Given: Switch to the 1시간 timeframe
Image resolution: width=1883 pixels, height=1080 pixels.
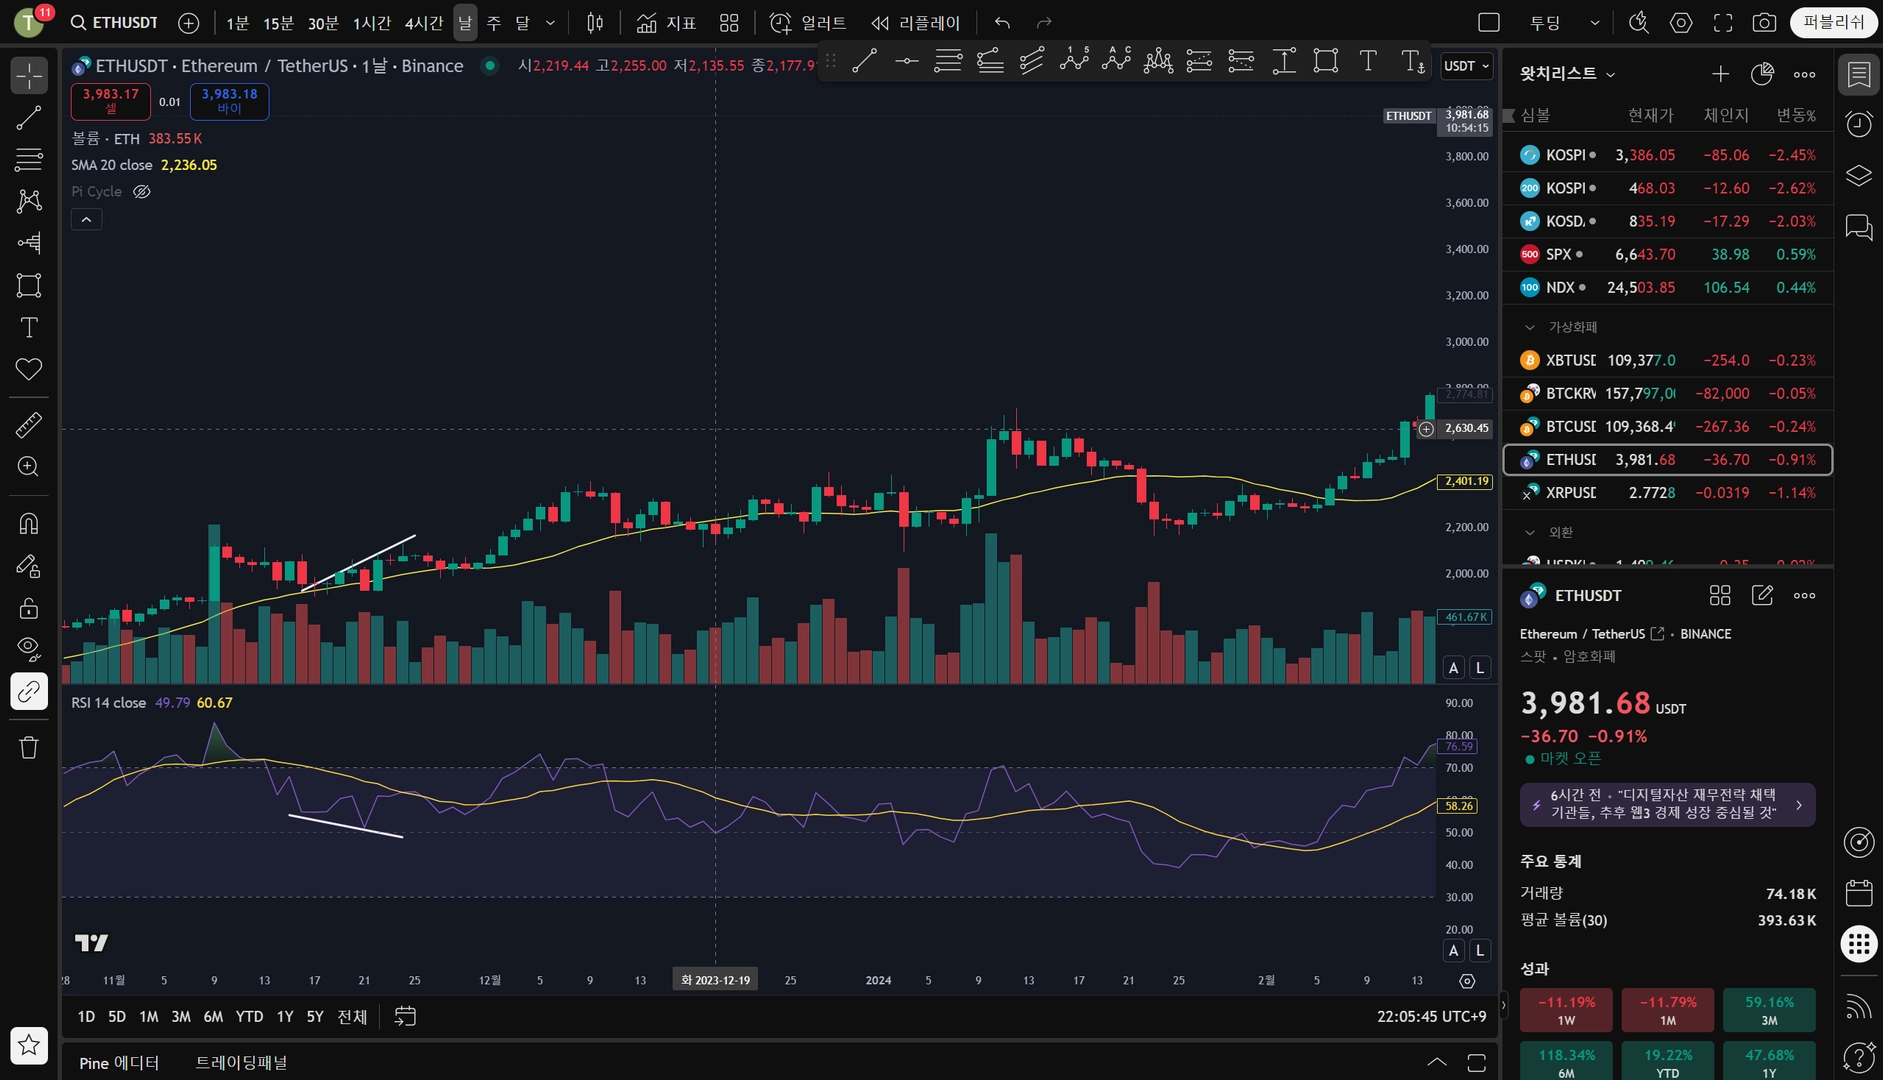Looking at the screenshot, I should (371, 22).
